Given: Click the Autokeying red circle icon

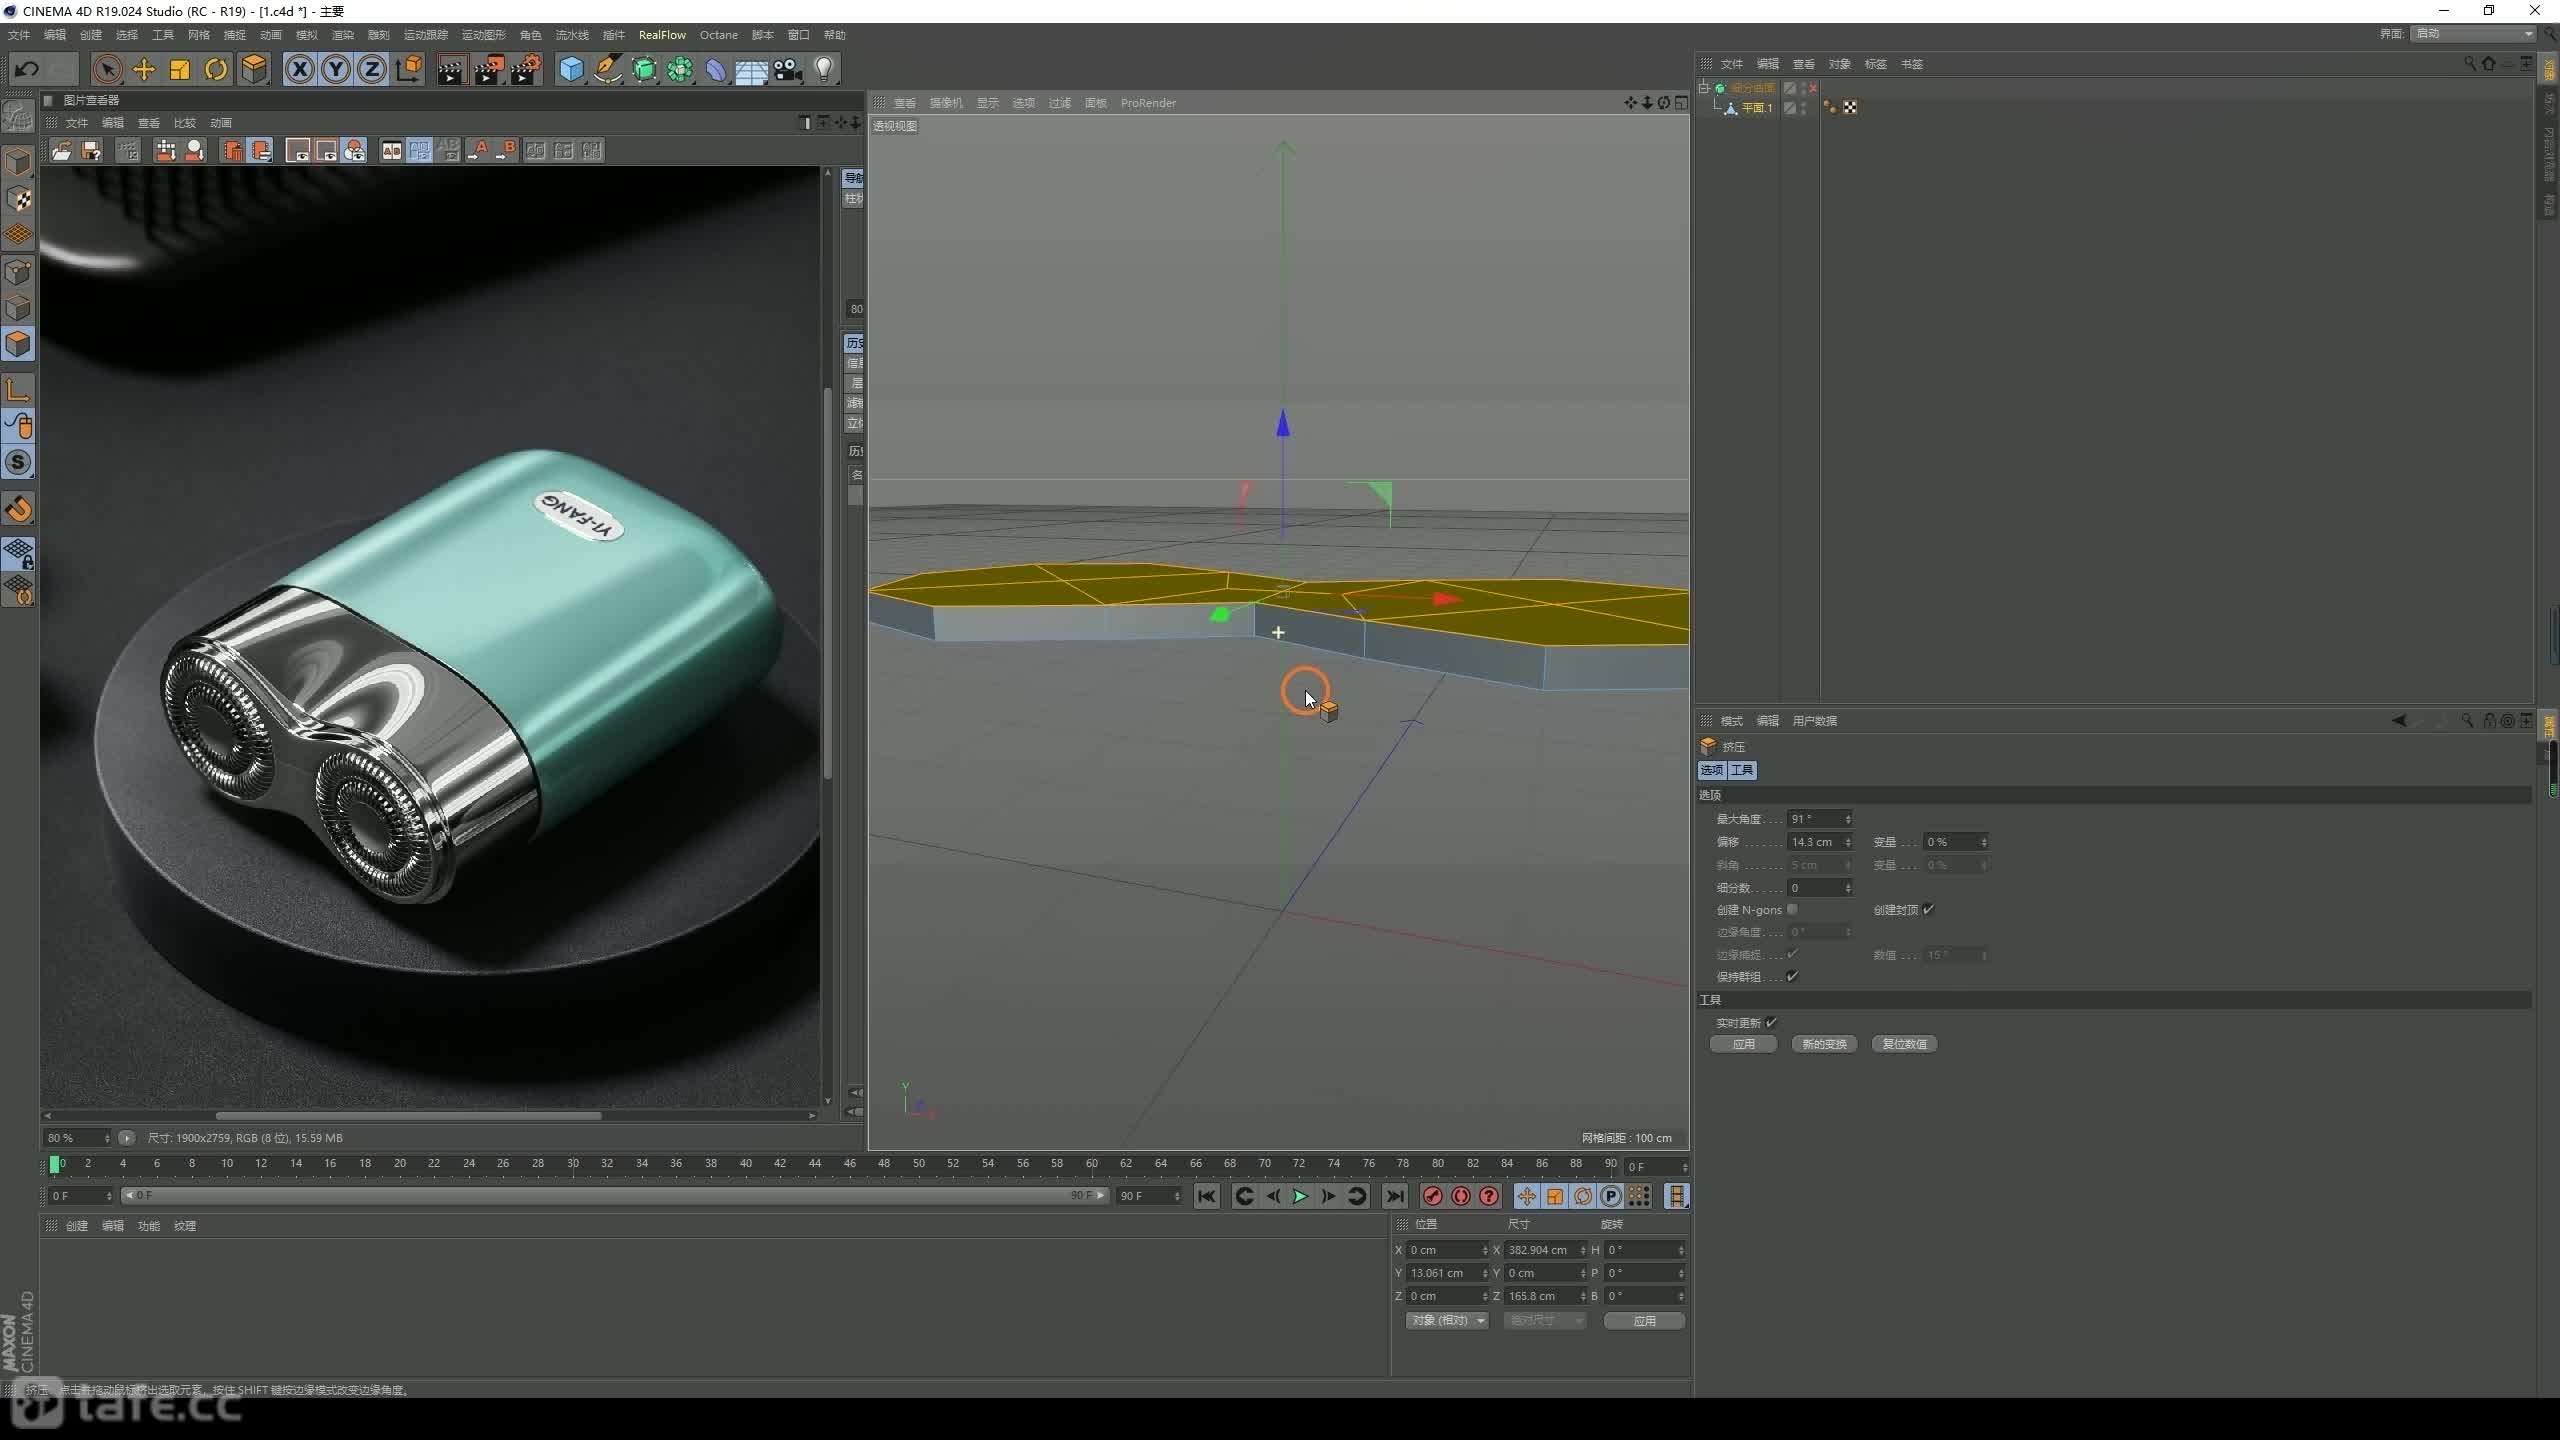Looking at the screenshot, I should (x=1461, y=1196).
